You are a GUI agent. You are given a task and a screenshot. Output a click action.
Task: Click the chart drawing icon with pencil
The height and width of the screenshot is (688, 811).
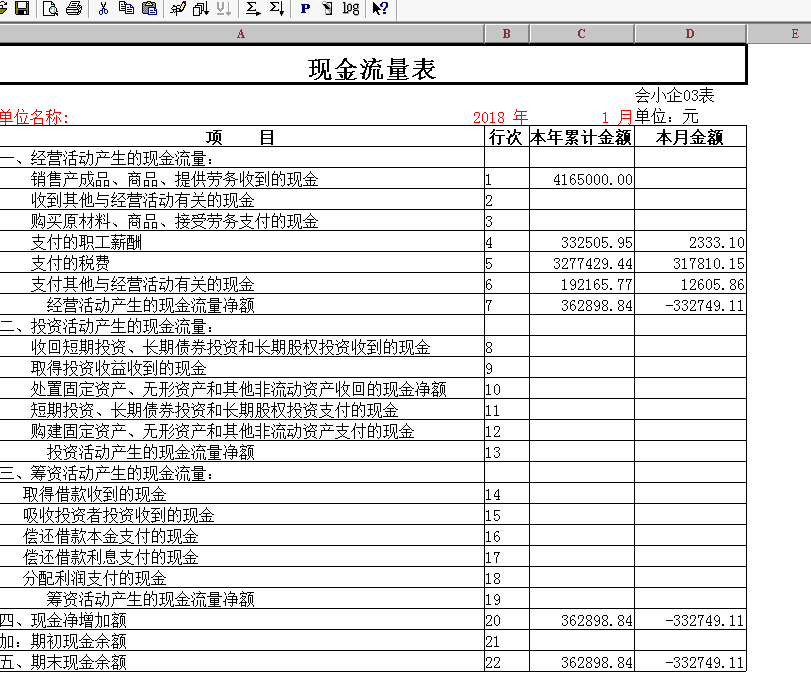click(x=178, y=8)
